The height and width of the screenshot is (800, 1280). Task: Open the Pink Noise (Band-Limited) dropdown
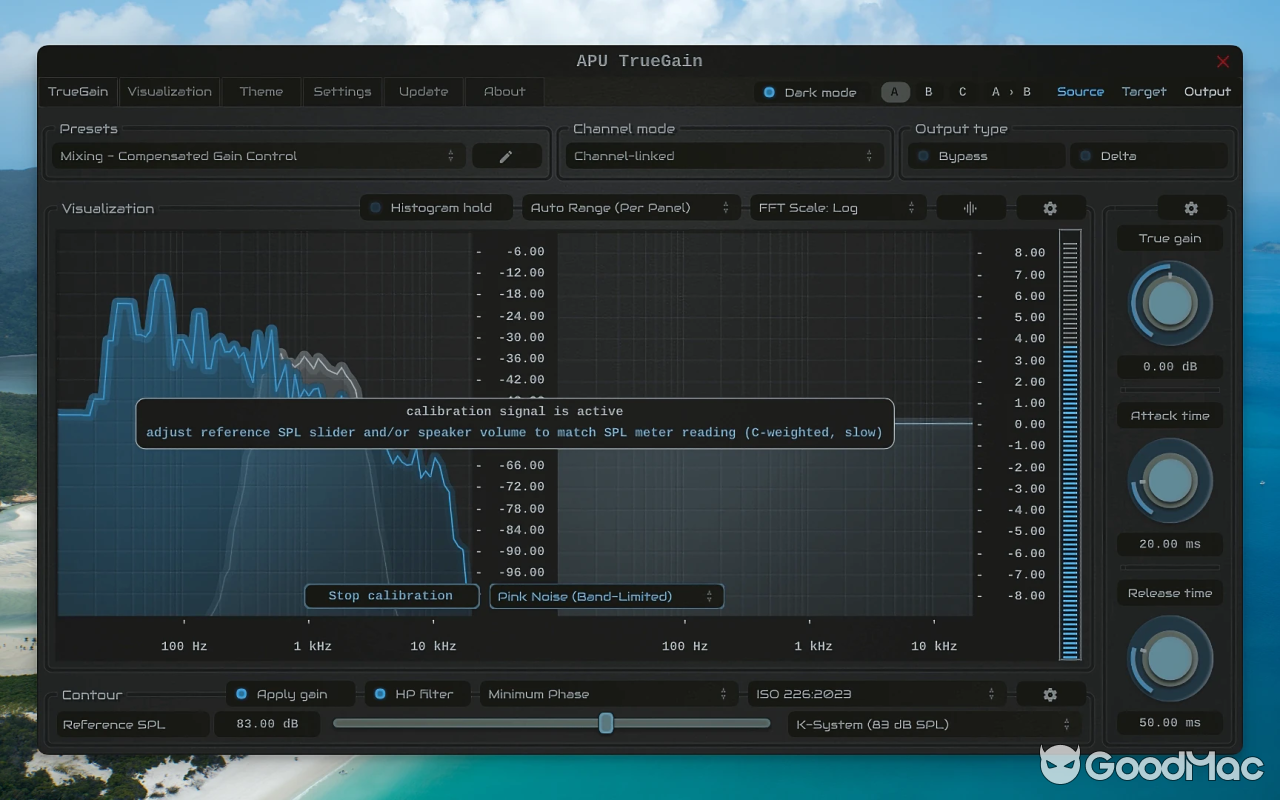(x=605, y=596)
